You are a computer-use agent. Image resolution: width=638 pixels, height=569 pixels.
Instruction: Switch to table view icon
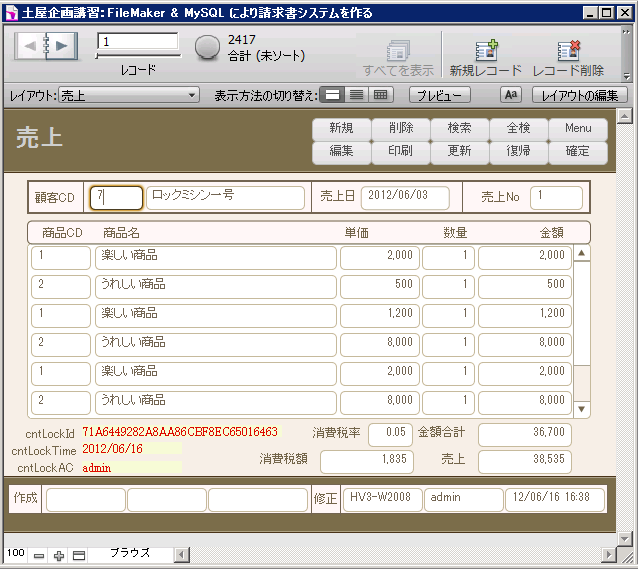[381, 95]
